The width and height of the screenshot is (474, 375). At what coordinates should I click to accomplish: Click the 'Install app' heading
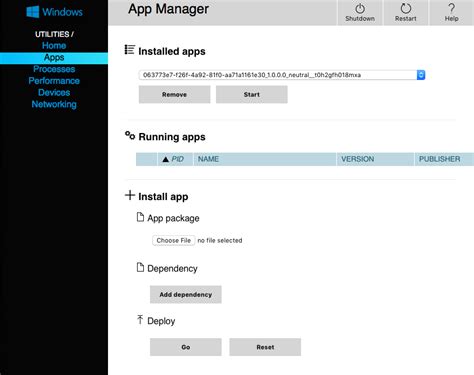163,197
